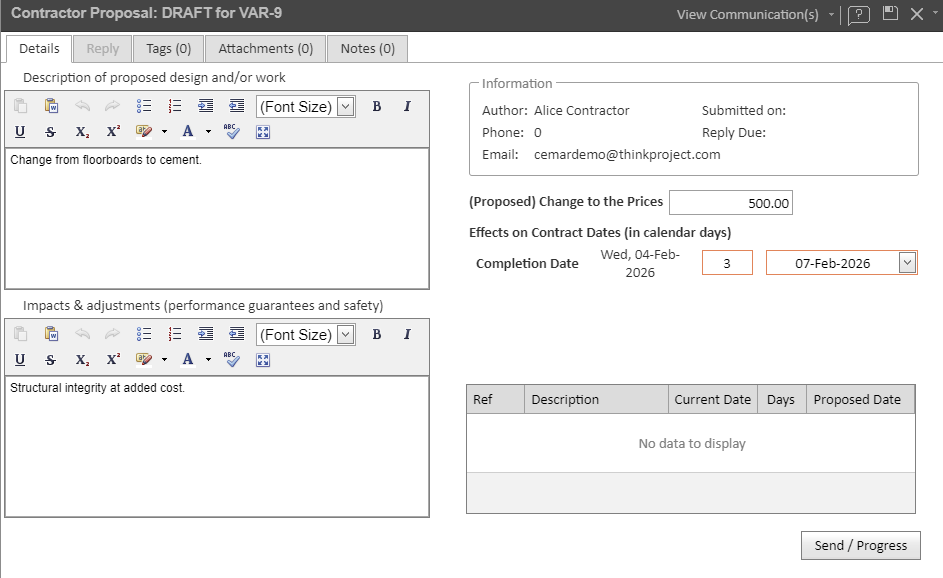Image resolution: width=943 pixels, height=578 pixels.
Task: Apply subscript in the Impacts editor toolbar
Action: click(x=82, y=360)
